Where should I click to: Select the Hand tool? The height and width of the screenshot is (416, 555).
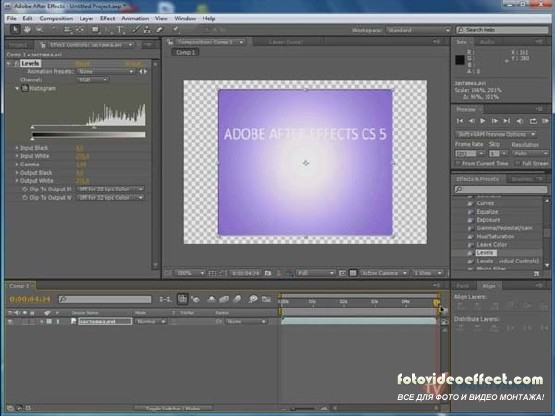[x=27, y=29]
